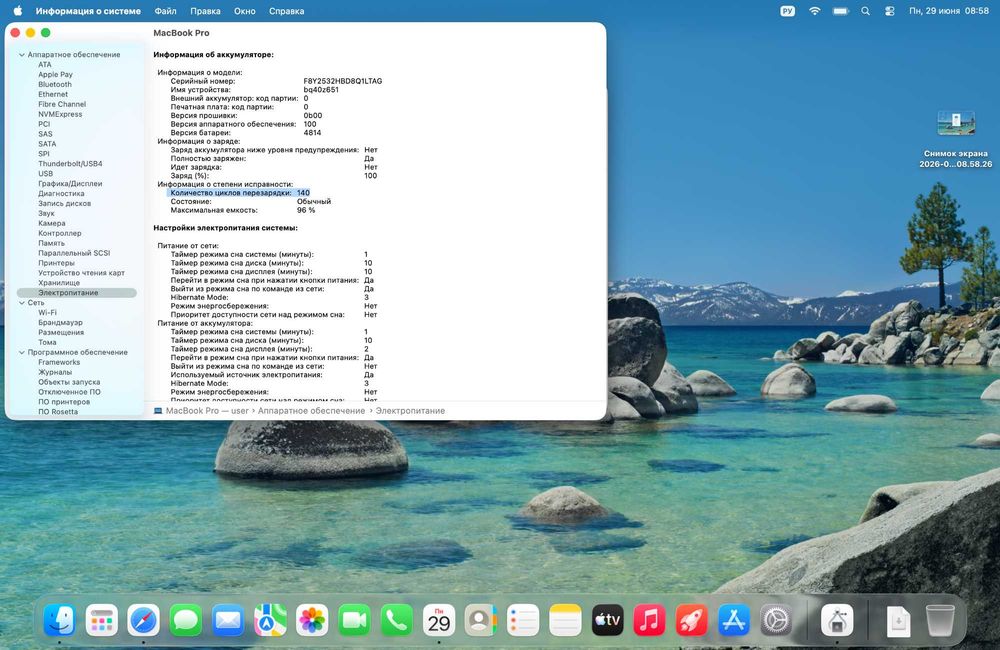
Task: Open the Окно menu
Action: (x=245, y=11)
